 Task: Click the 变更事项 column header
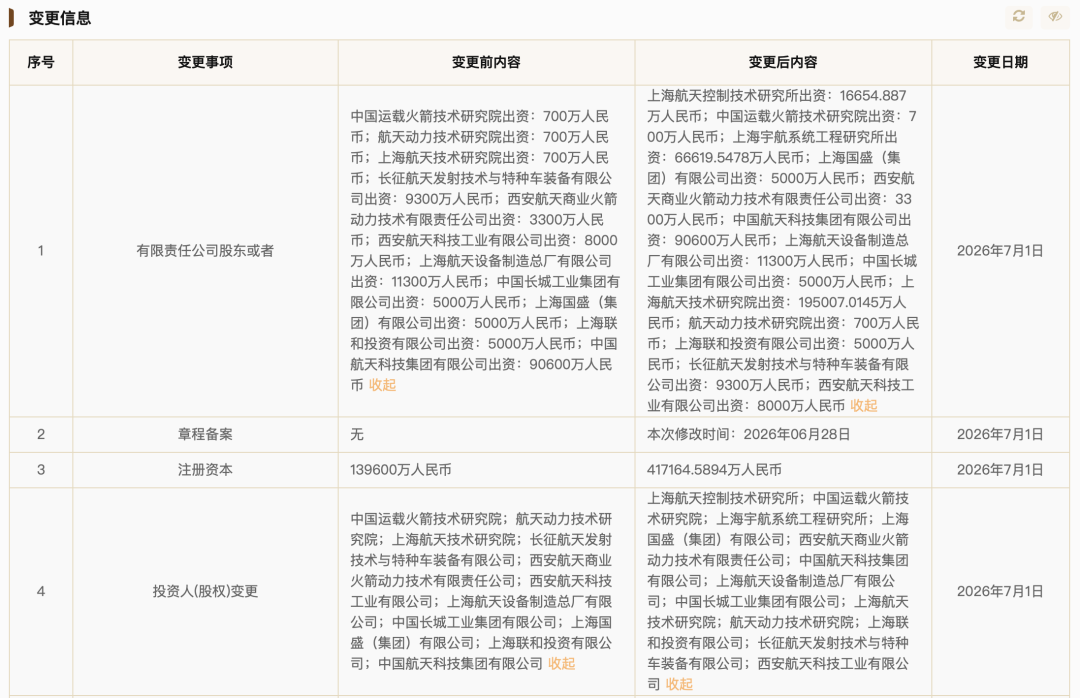(x=205, y=62)
